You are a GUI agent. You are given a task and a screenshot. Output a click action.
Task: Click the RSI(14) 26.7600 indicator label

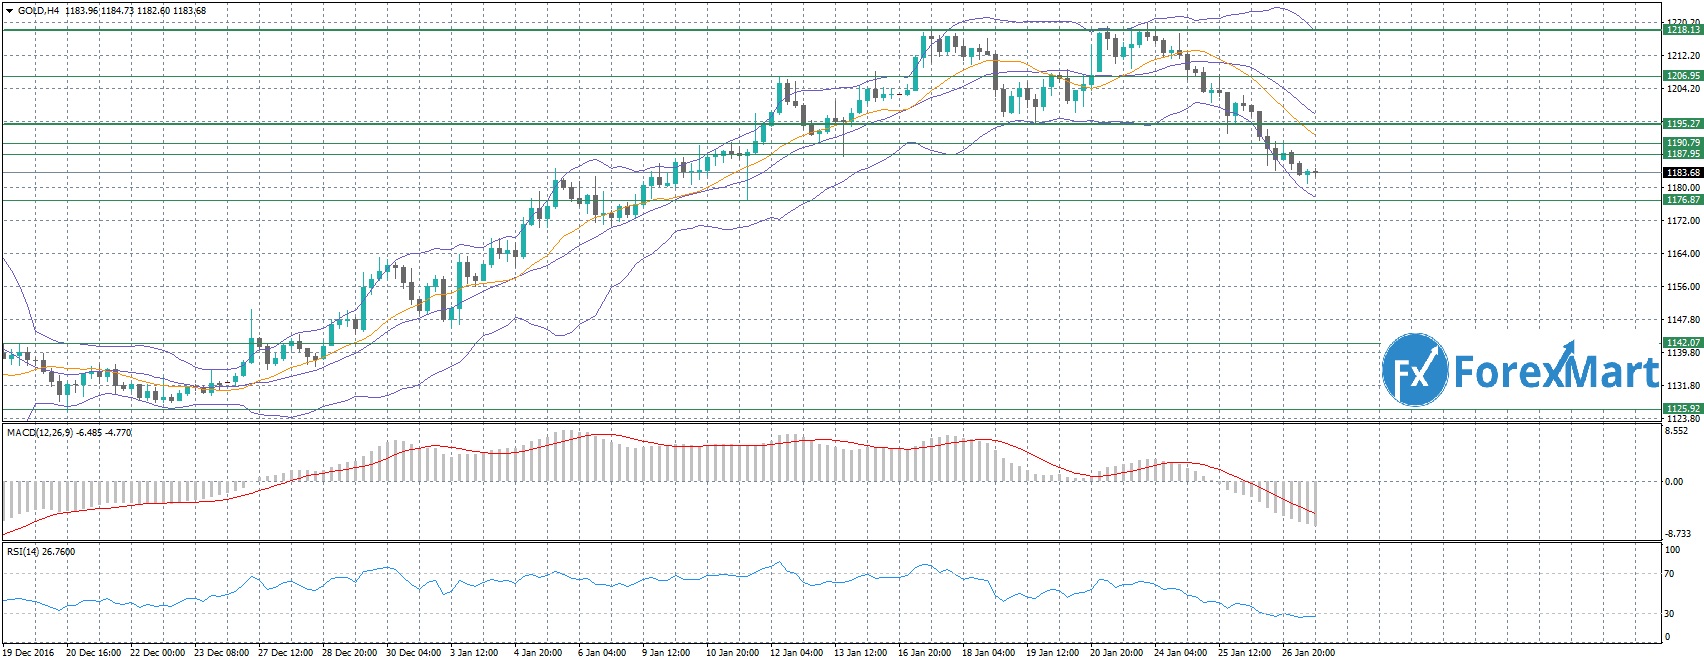[x=40, y=551]
